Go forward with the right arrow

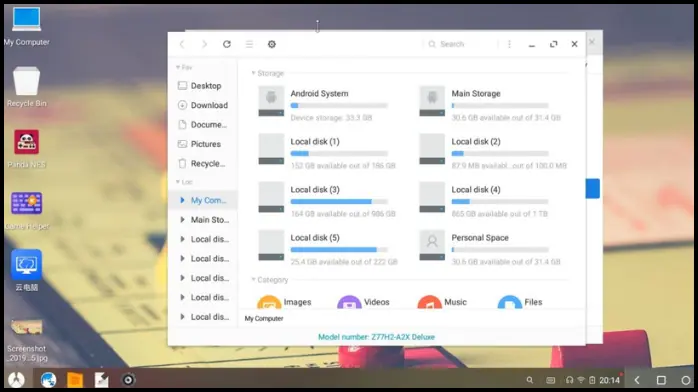pos(204,44)
